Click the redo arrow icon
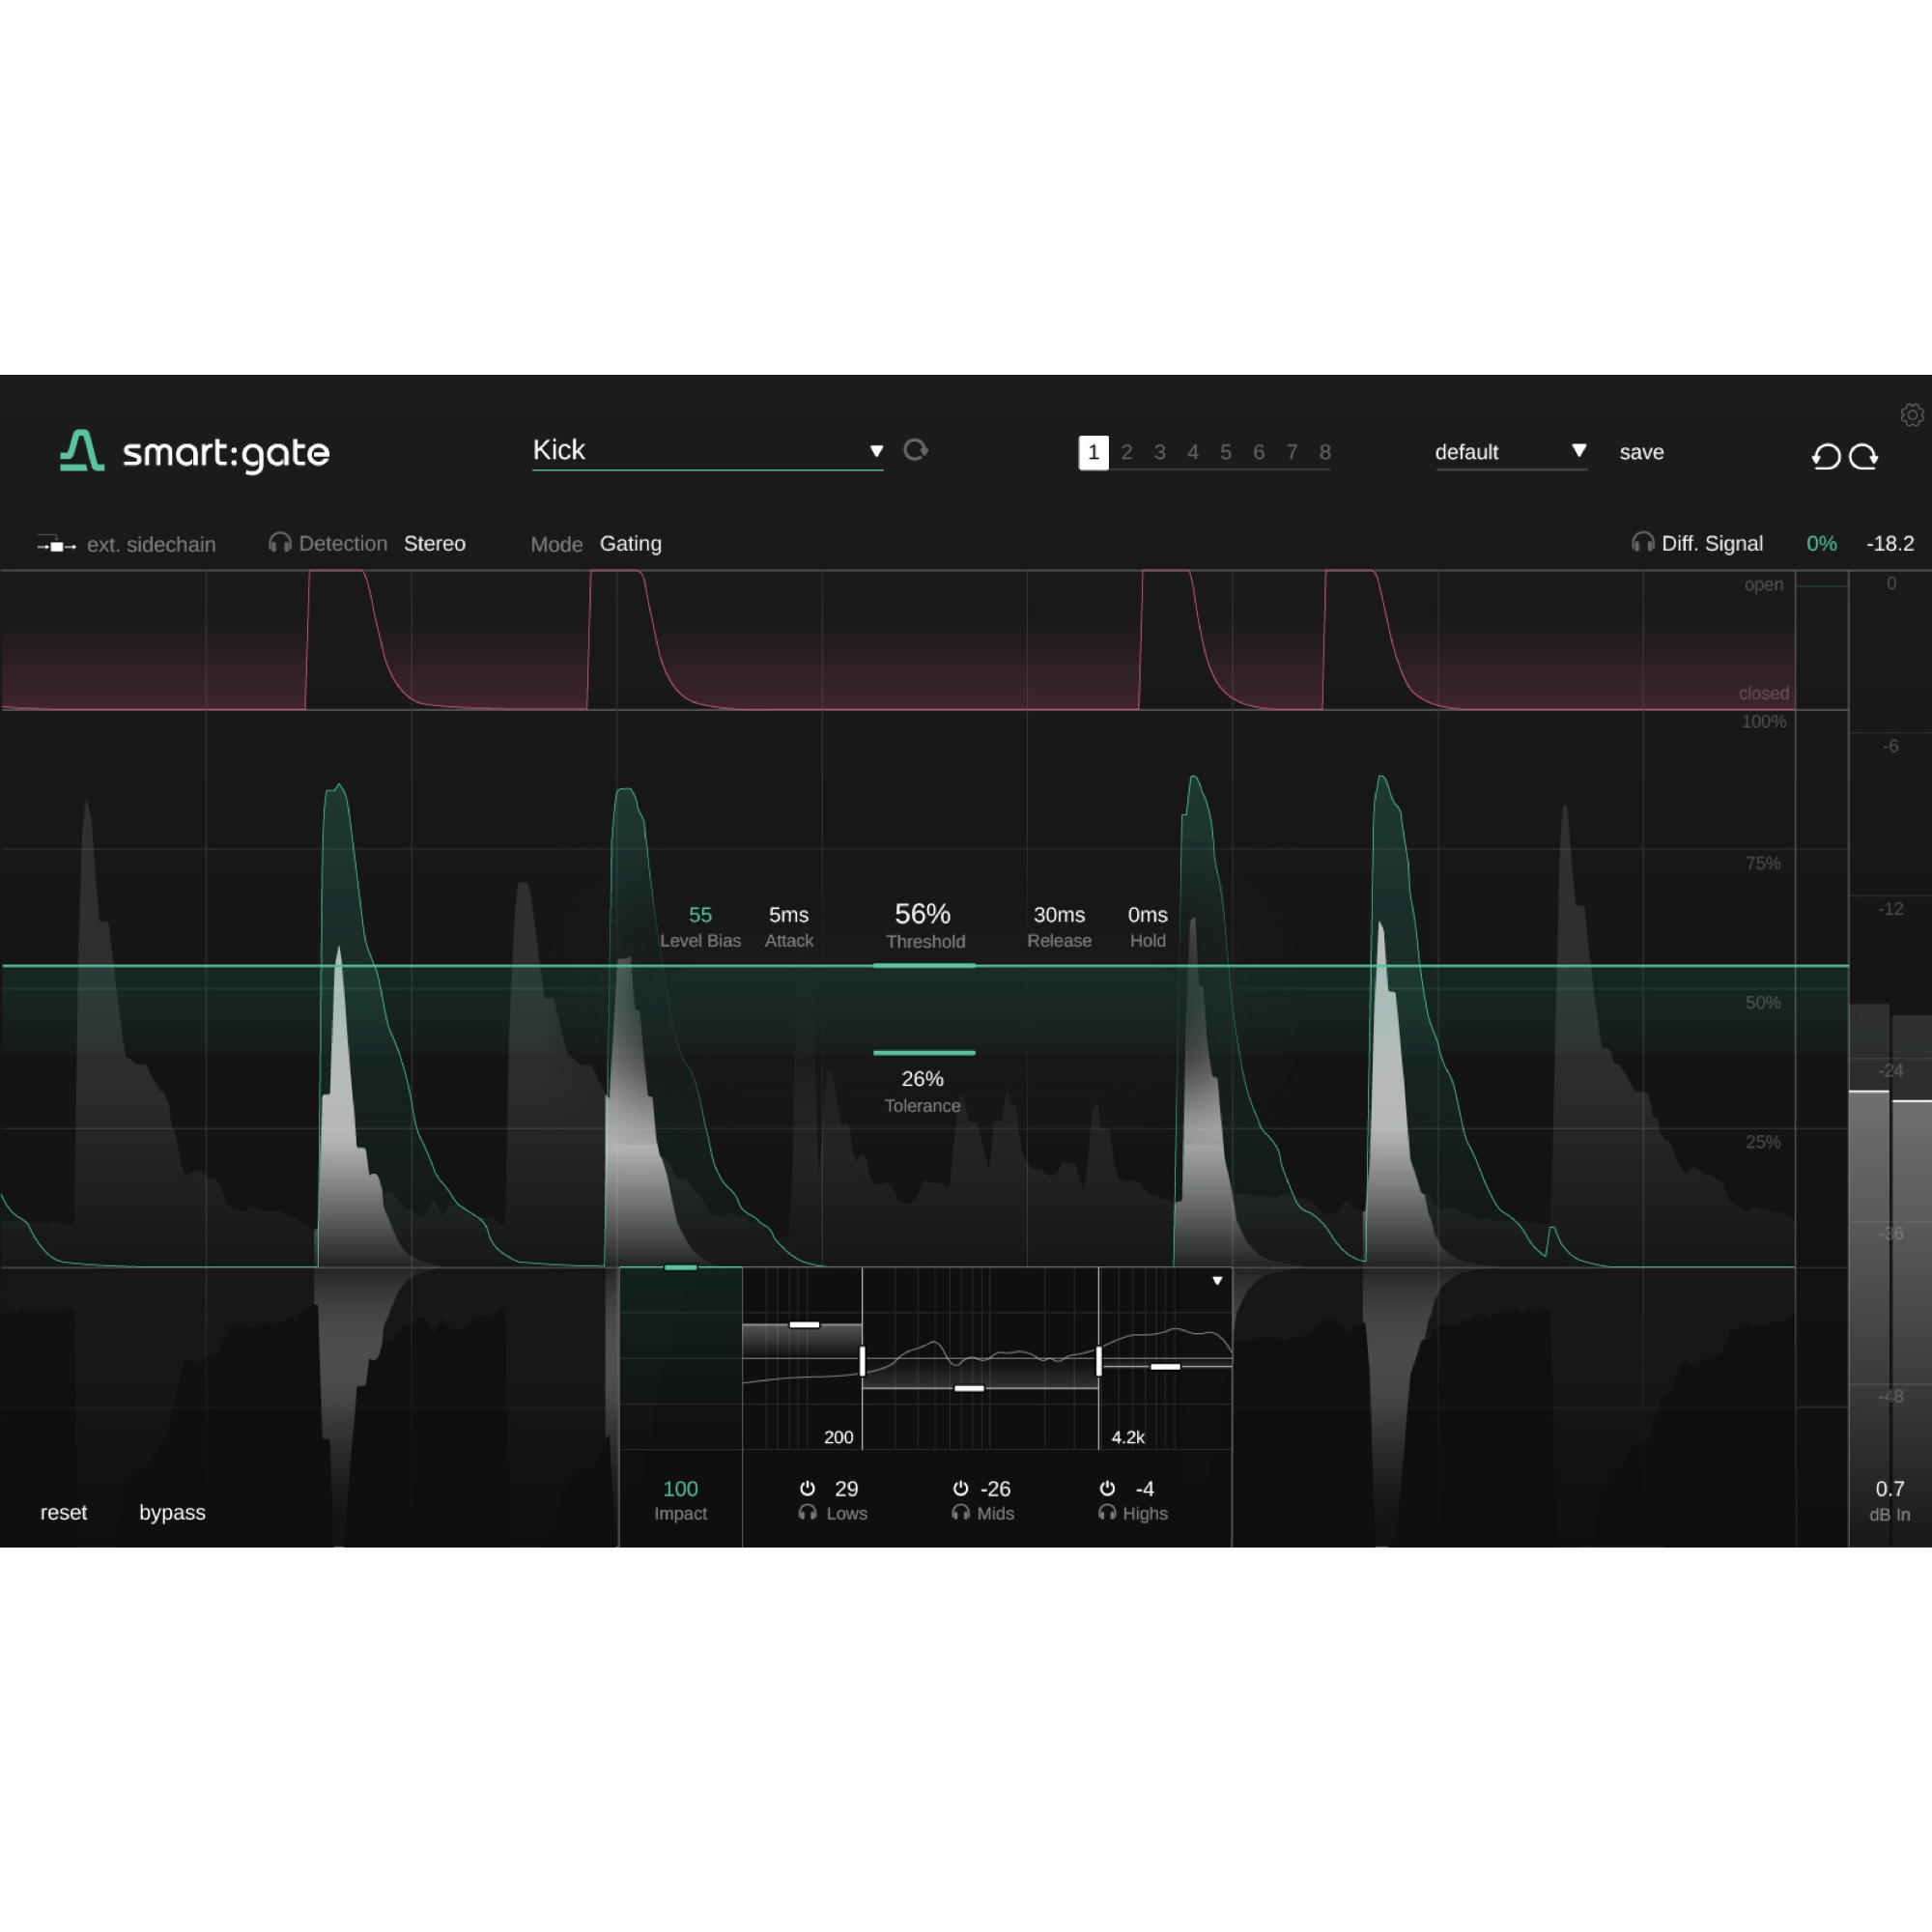Screen dimensions: 1932x1932 tap(1864, 457)
